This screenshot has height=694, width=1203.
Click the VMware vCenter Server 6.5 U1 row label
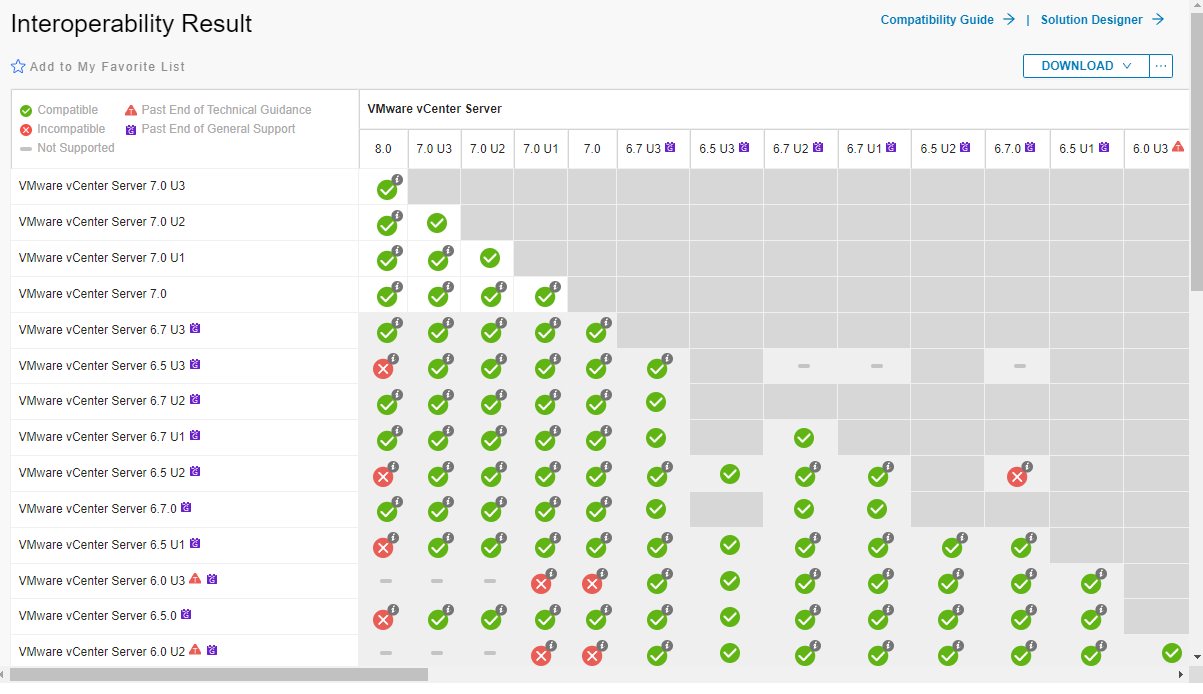point(102,544)
